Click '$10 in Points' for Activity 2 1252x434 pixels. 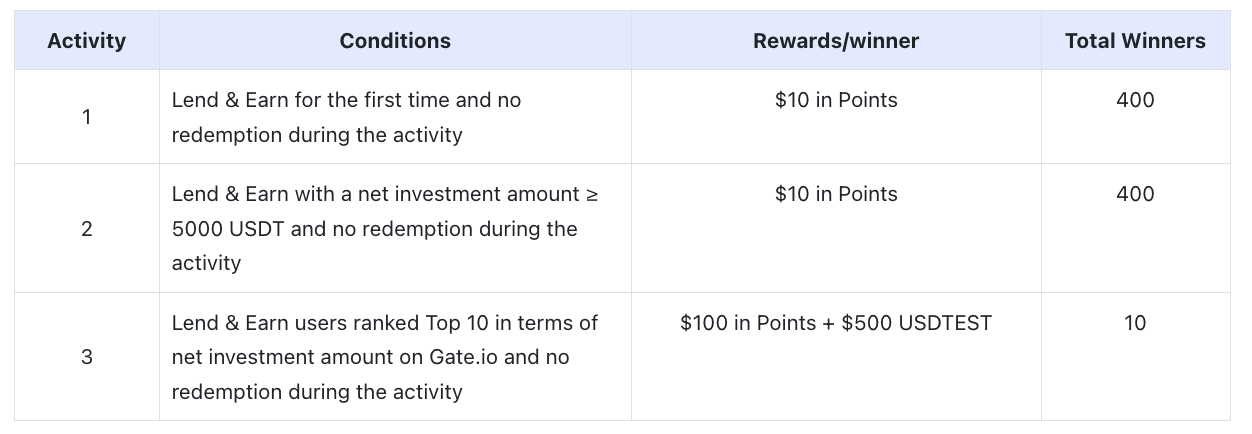tap(836, 194)
